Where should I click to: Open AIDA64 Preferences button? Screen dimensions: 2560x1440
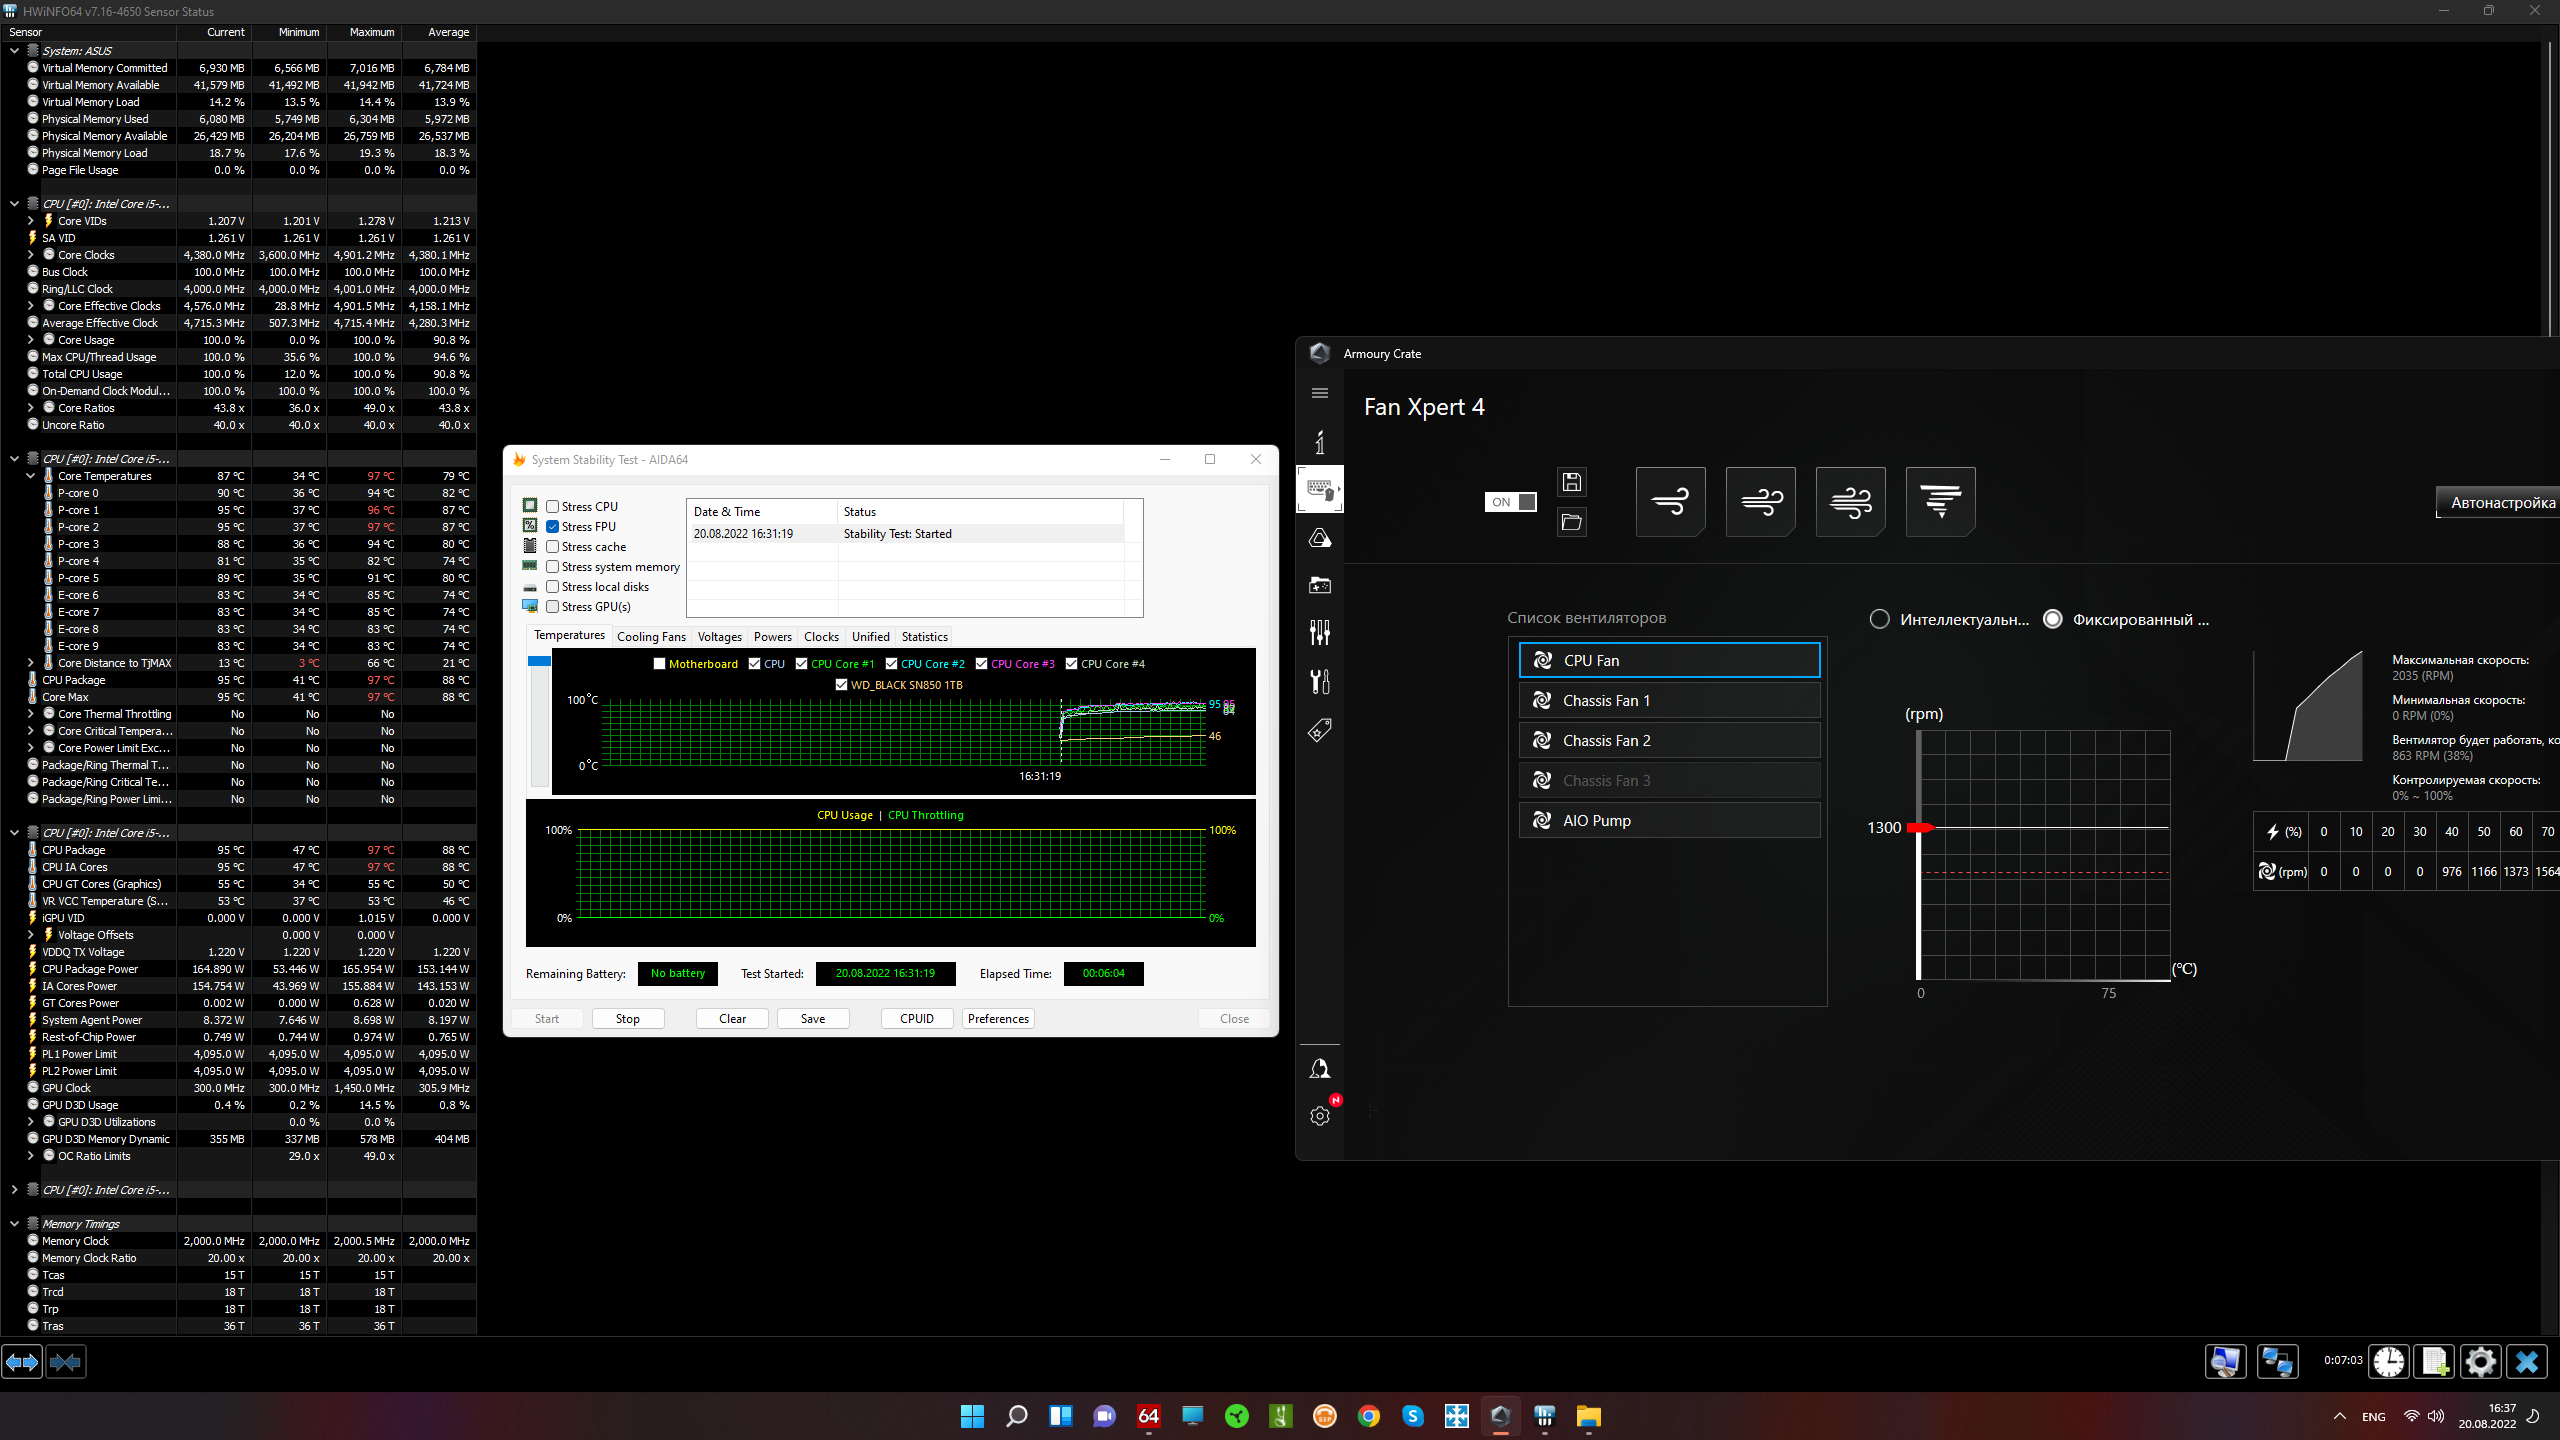tap(998, 1018)
